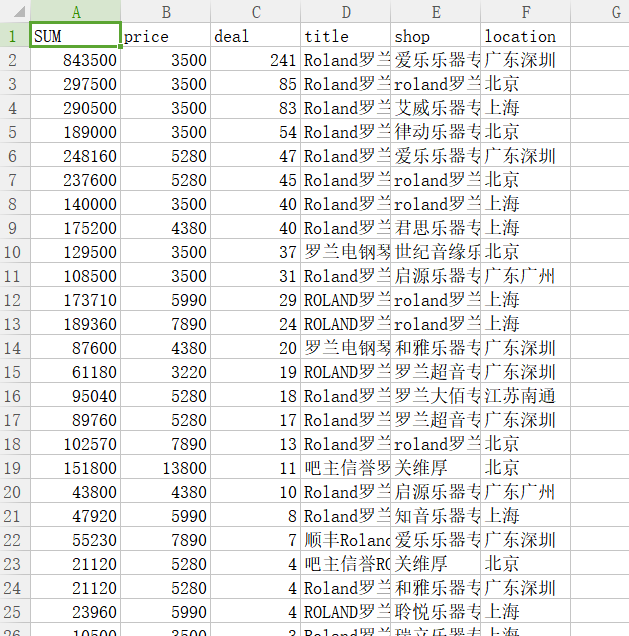Select price cell 13800
This screenshot has height=636, width=629.
pos(165,468)
